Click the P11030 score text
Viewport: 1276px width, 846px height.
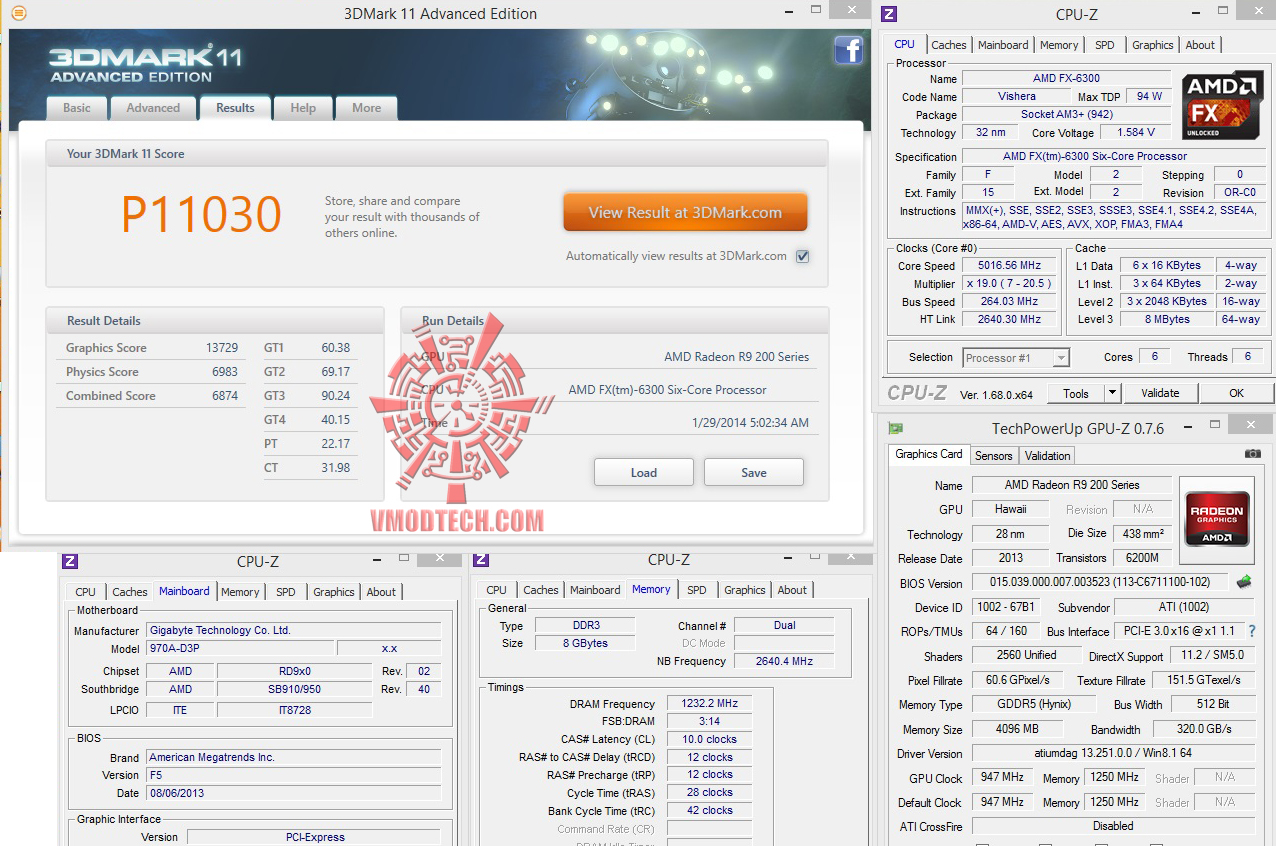[201, 214]
